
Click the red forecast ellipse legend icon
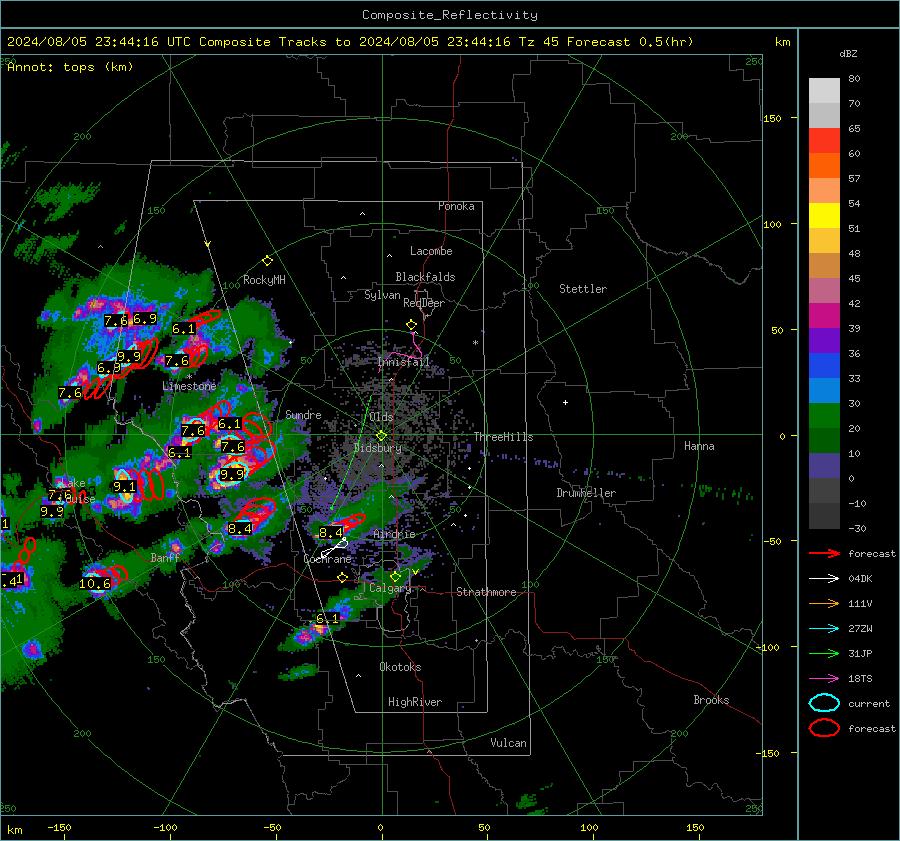click(824, 728)
